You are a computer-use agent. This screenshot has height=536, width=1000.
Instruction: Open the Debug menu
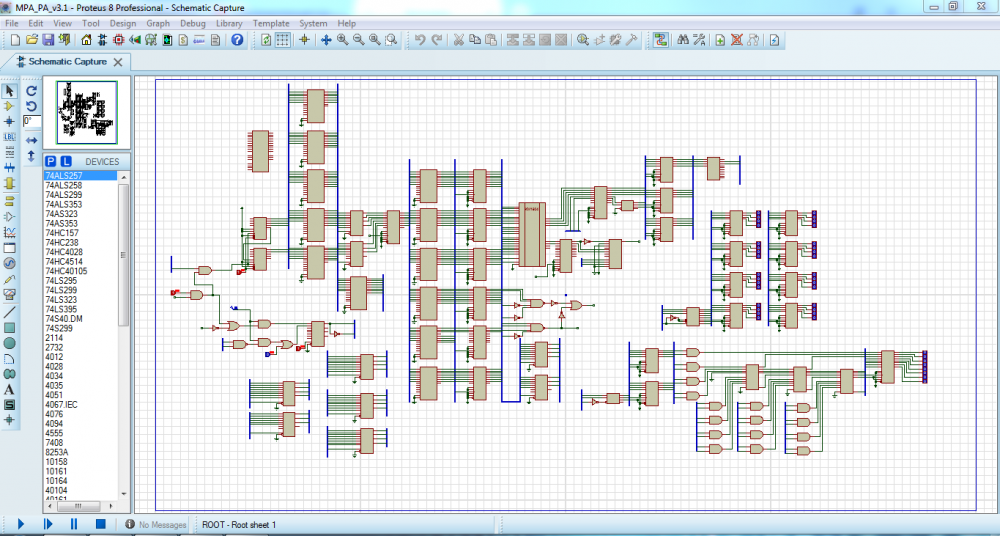[193, 23]
